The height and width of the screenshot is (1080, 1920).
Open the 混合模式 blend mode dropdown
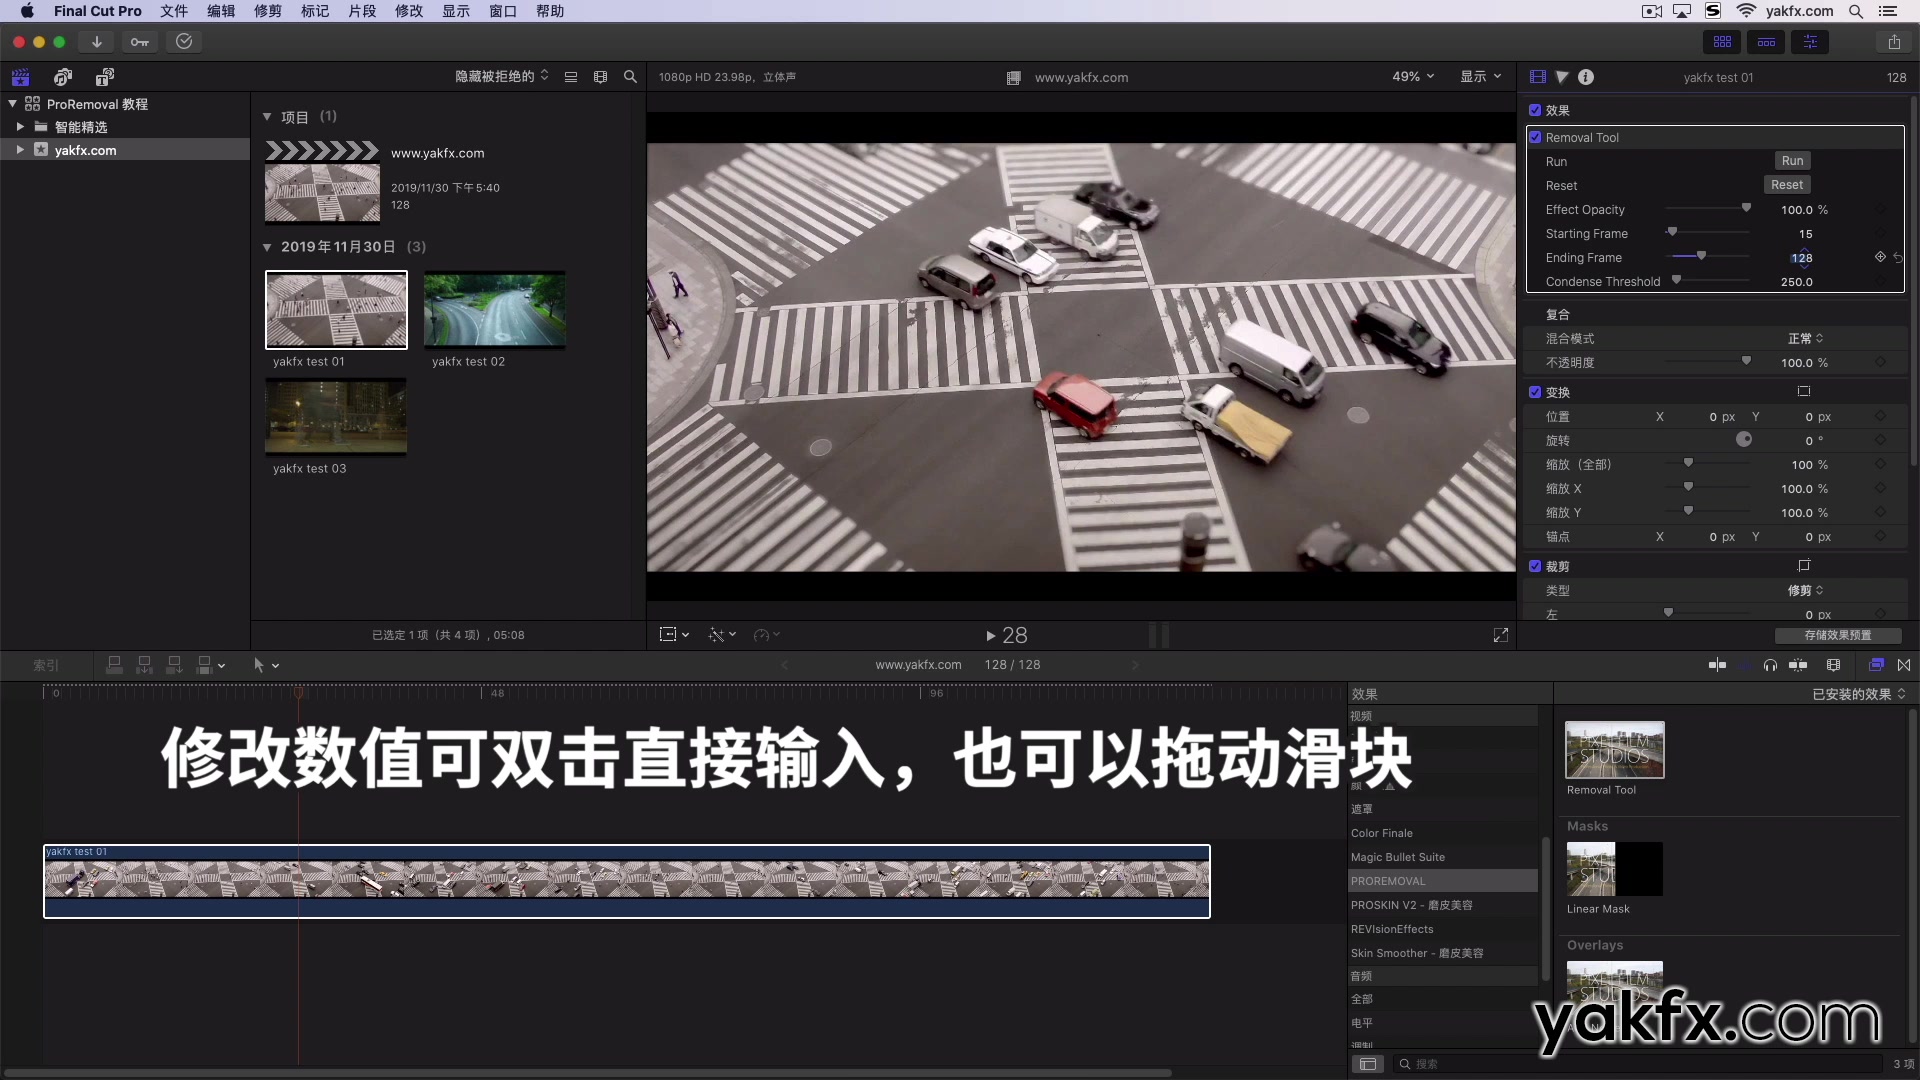coord(1804,338)
